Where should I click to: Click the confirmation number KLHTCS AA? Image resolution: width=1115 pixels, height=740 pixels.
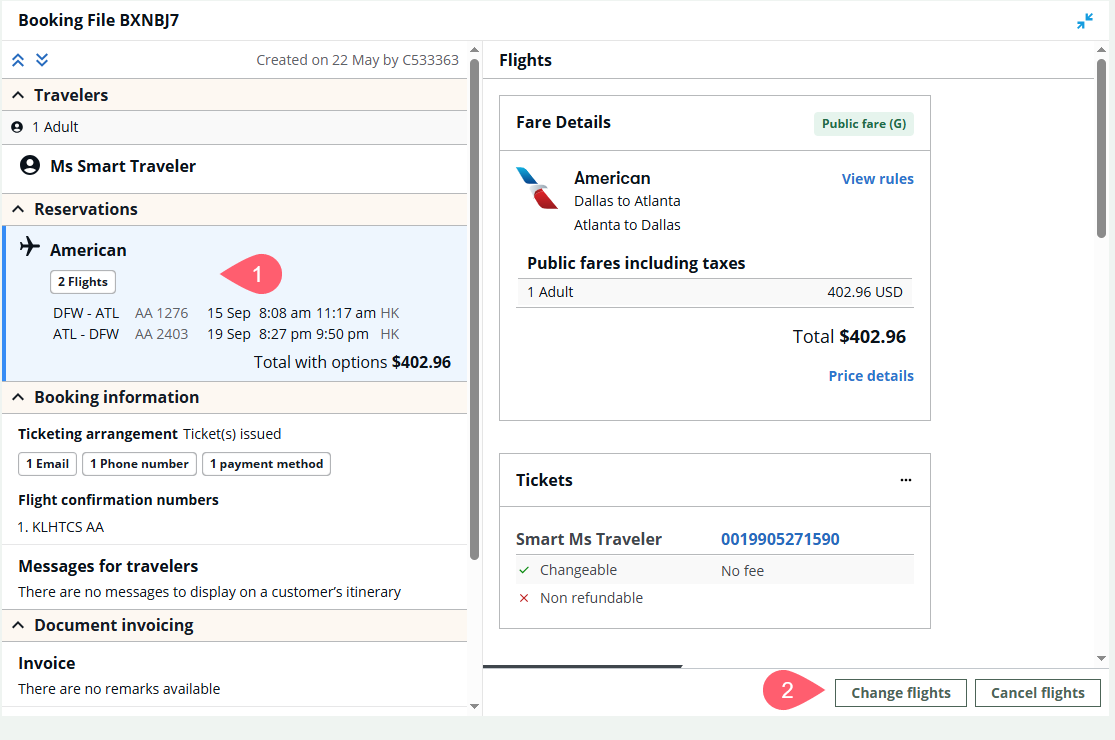coord(68,527)
